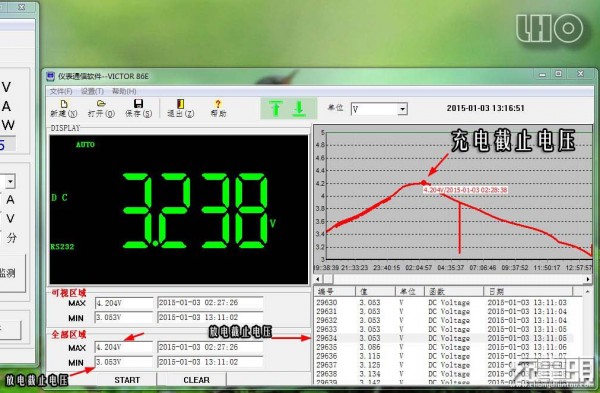Click the START button
Viewport: 600px width, 393px height.
pyautogui.click(x=127, y=380)
